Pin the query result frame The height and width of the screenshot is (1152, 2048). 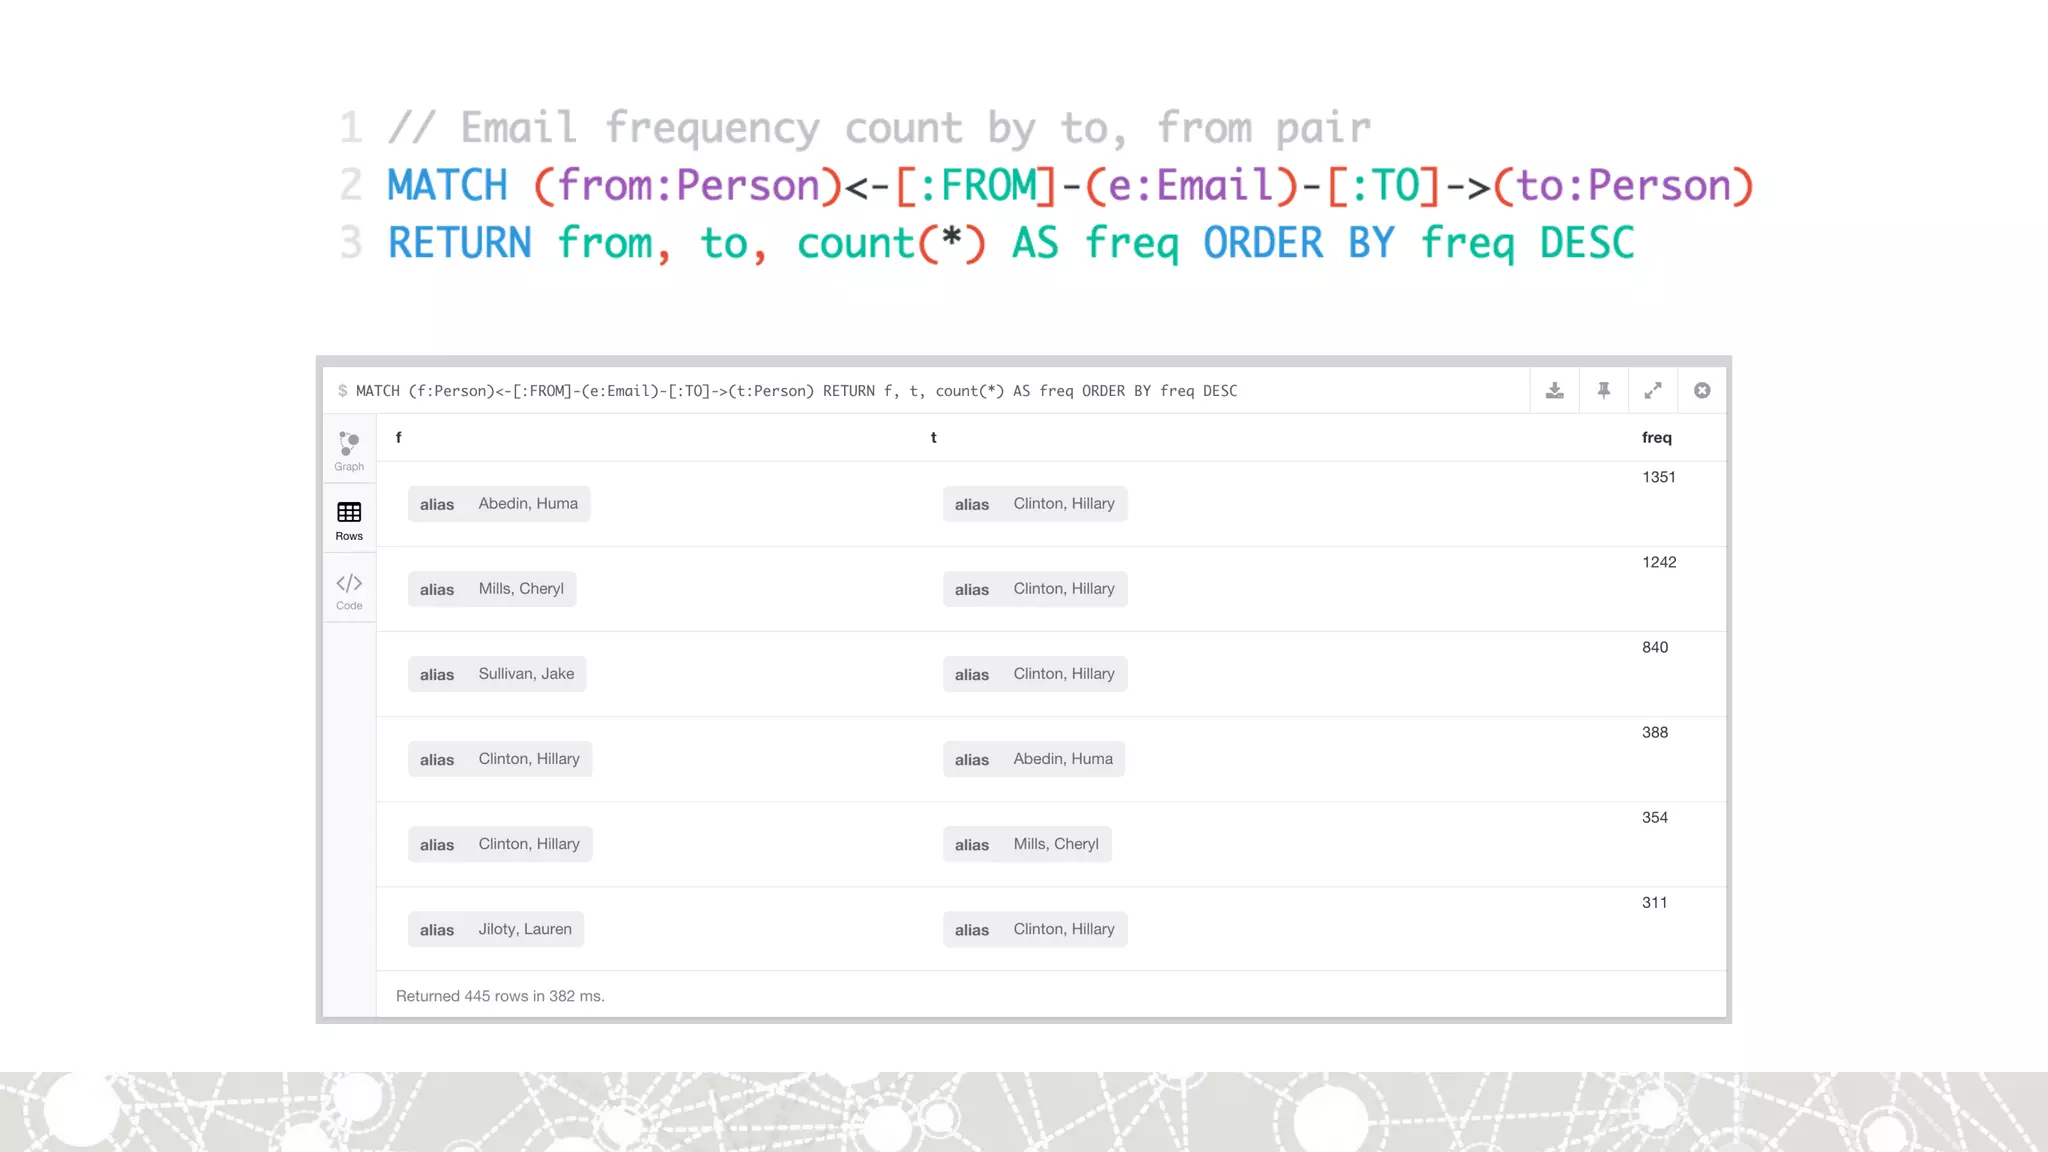pos(1603,391)
